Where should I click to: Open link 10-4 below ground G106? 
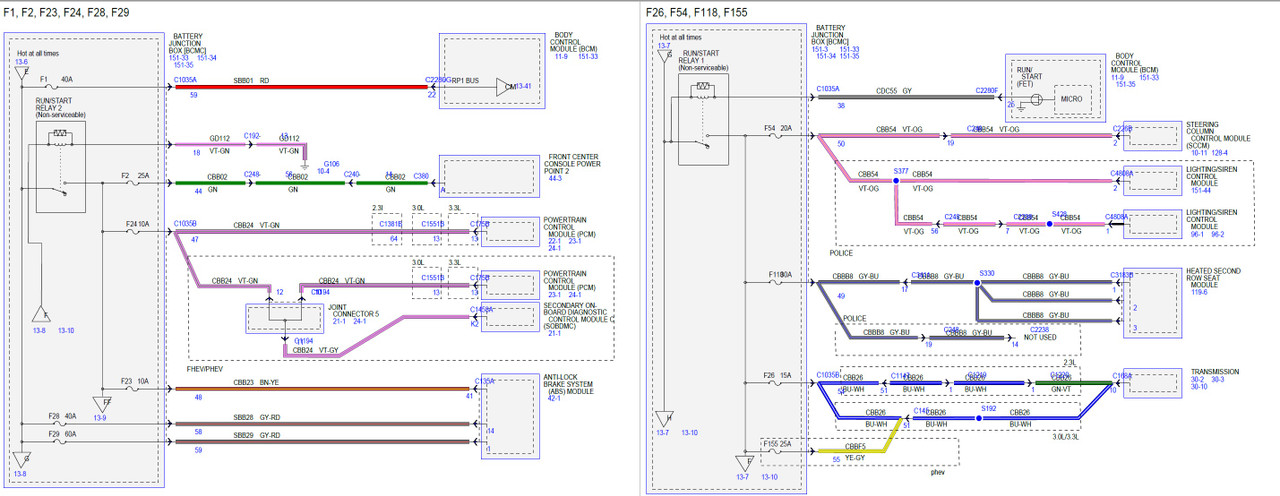click(323, 171)
